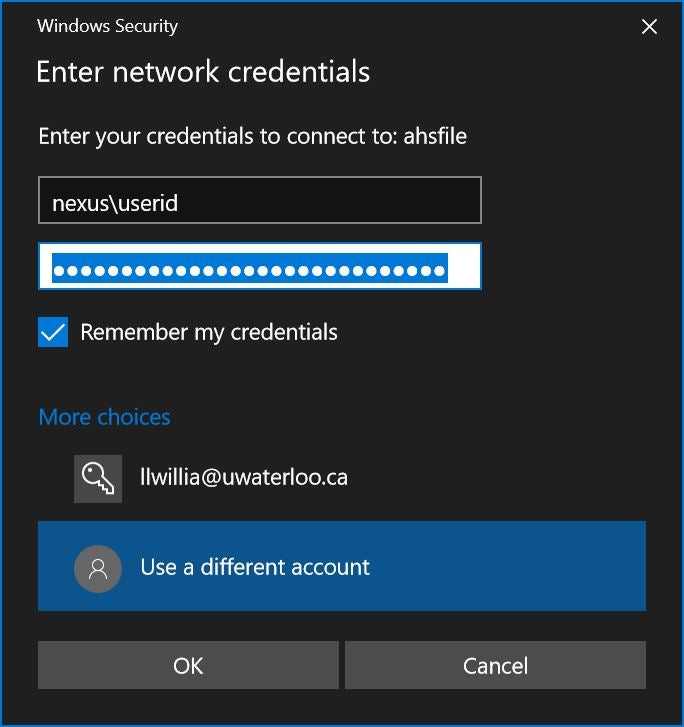Click the "connect to: ahsfile" prompt text

(x=253, y=136)
